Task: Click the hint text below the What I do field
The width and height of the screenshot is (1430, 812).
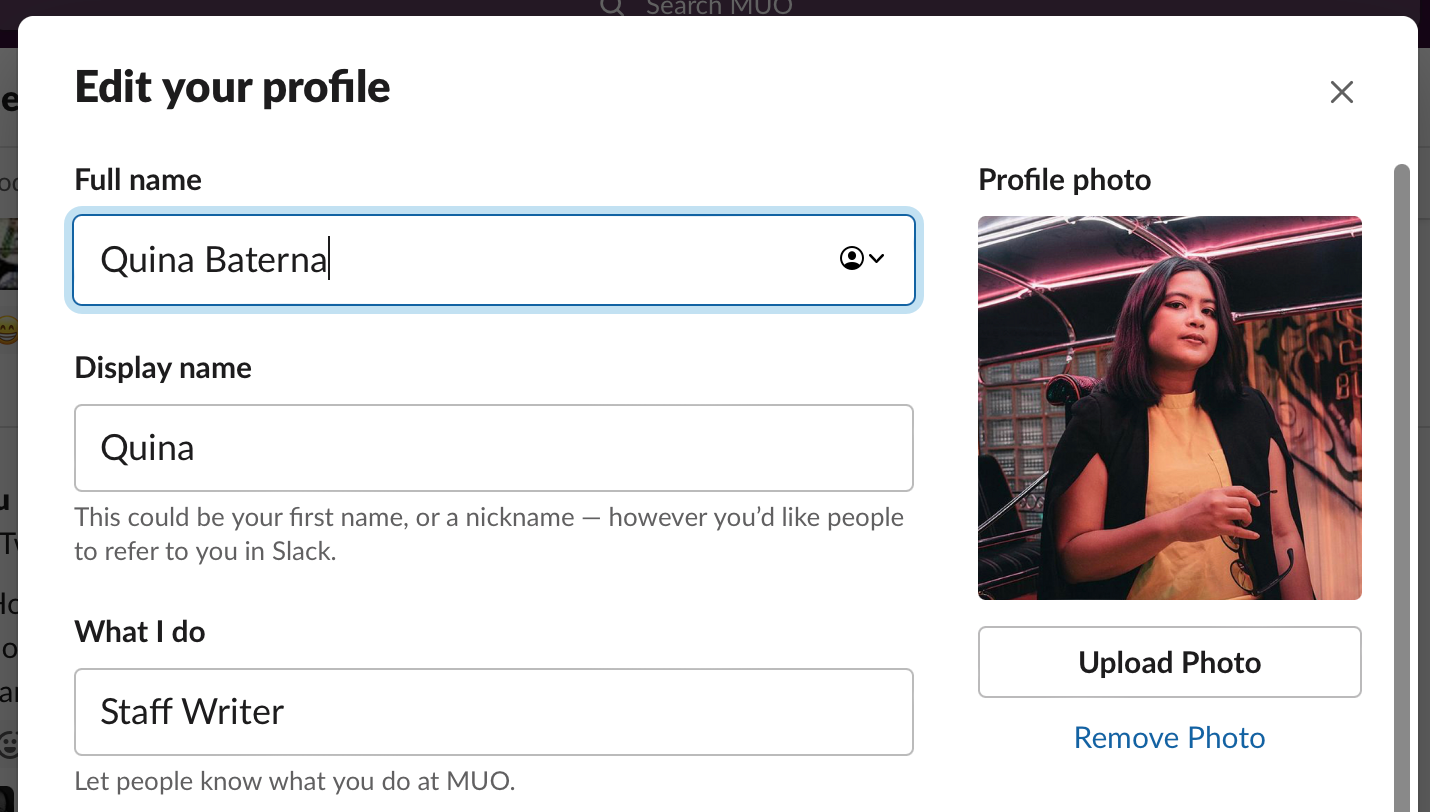Action: pyautogui.click(x=294, y=781)
